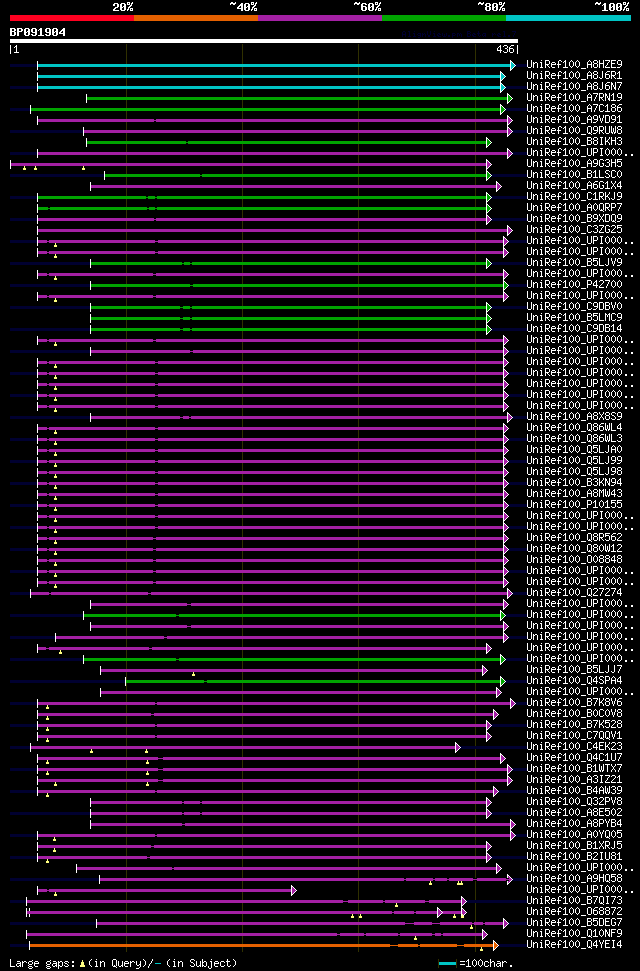Select the UniRef100_B3KN94 label
This screenshot has width=640, height=971.
574,482
